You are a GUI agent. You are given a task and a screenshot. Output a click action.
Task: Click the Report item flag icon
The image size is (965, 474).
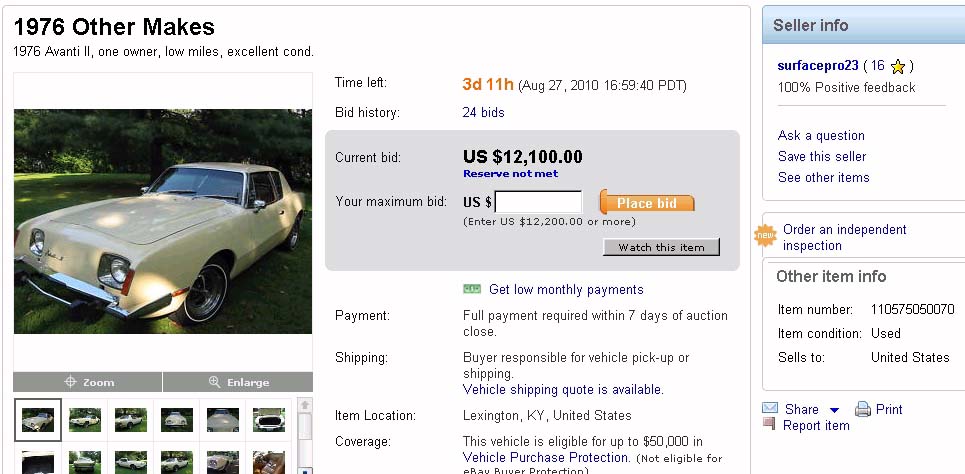click(769, 424)
